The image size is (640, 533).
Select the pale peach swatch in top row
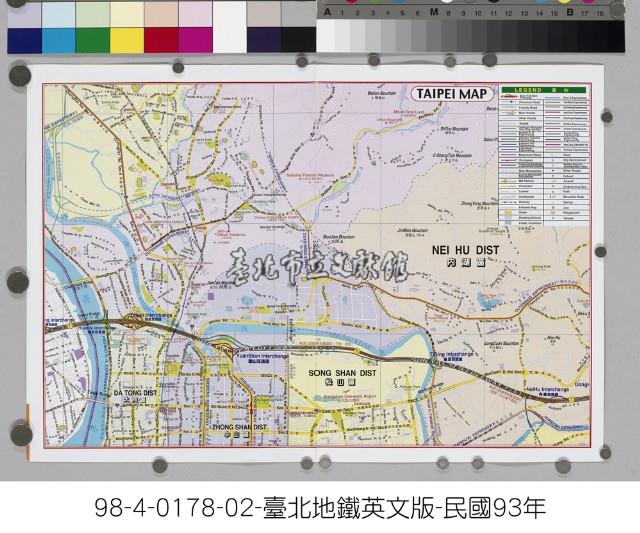coord(161,15)
